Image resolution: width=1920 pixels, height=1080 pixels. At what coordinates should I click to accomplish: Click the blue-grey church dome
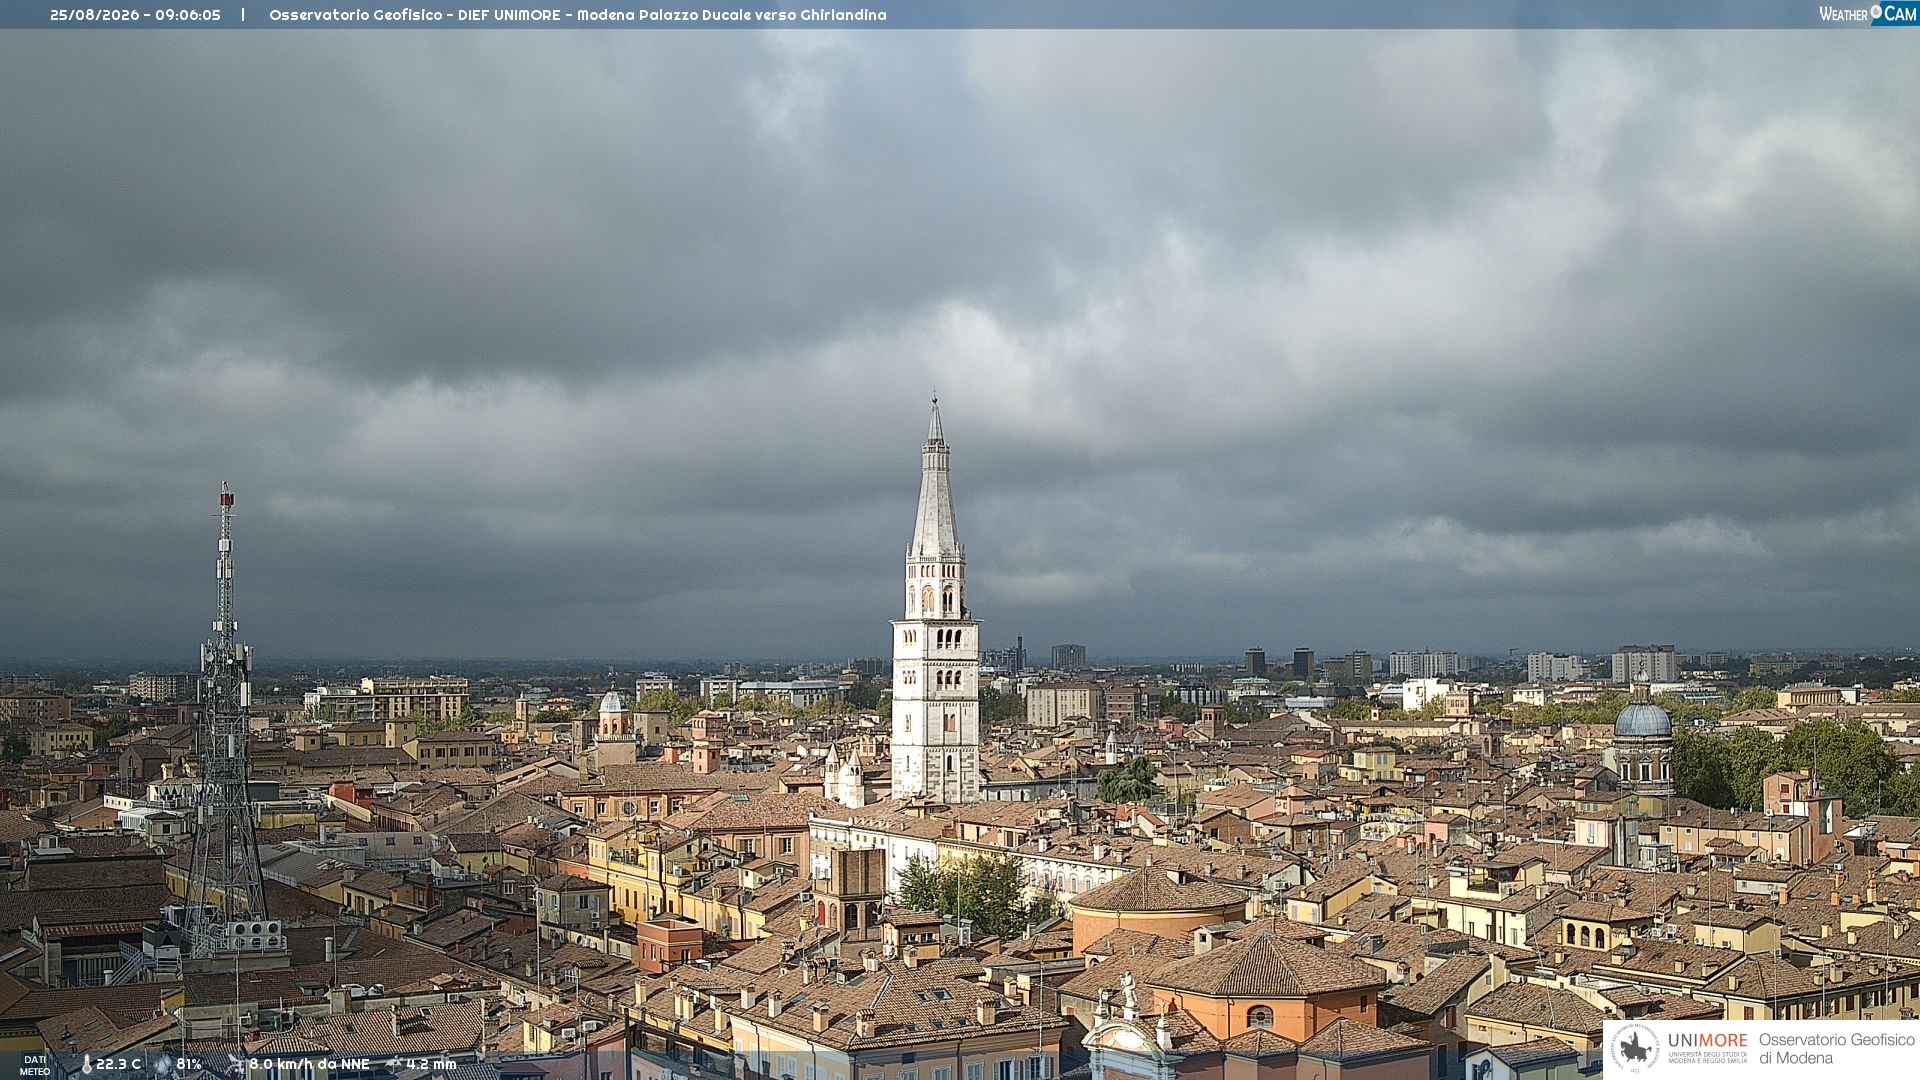coord(1643,719)
